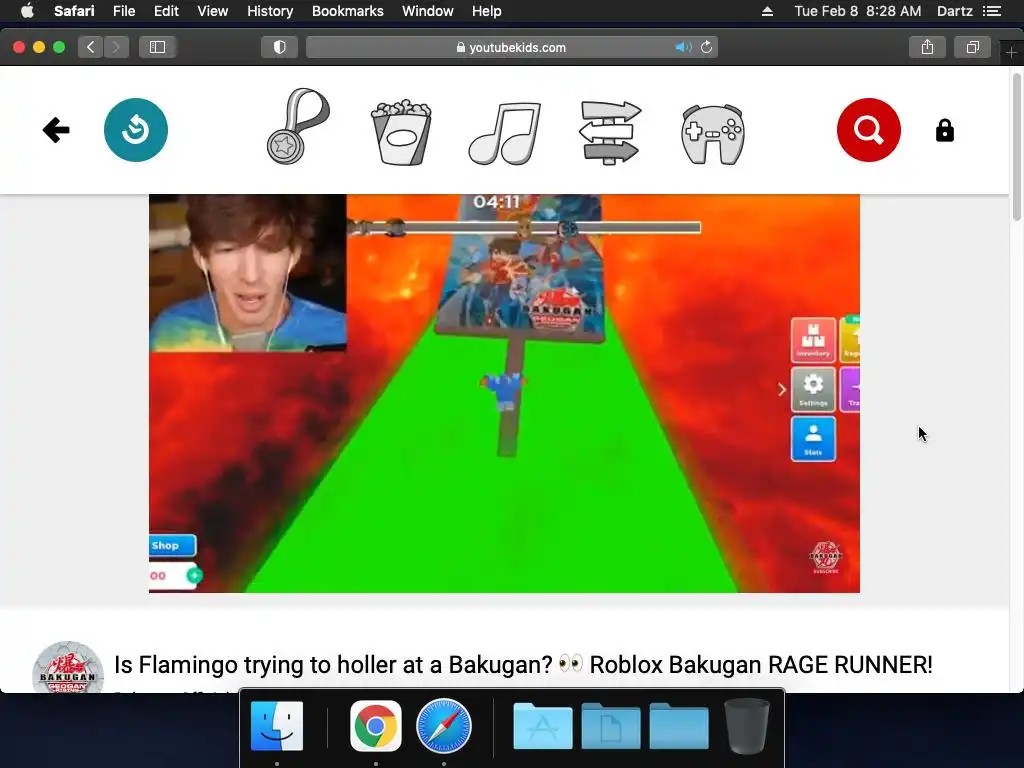
Task: Open Google Chrome from the Dock
Action: 376,726
